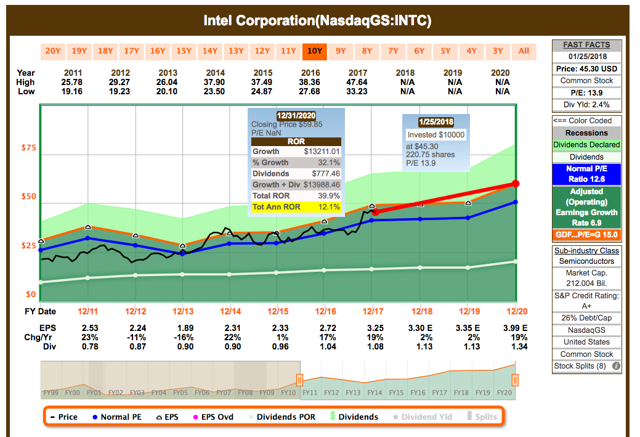Click the 12/31/2020 tooltip header

(x=296, y=115)
